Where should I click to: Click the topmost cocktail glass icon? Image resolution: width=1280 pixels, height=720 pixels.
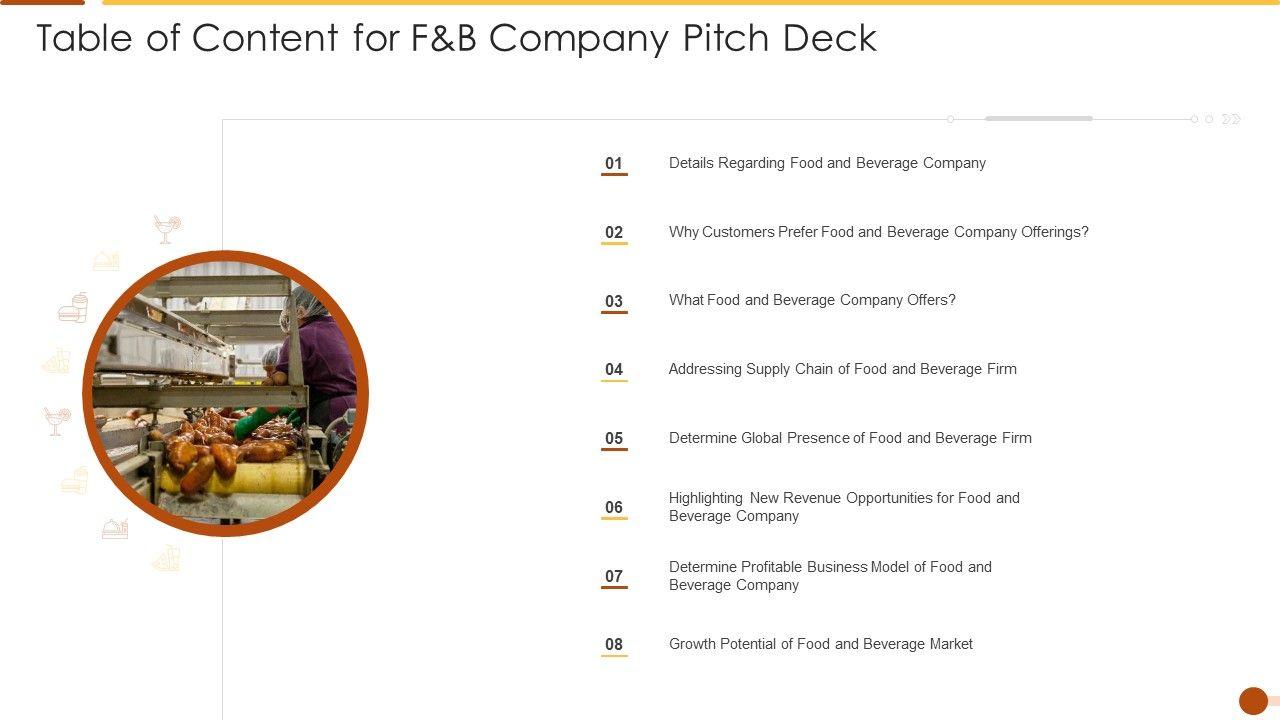coord(166,229)
